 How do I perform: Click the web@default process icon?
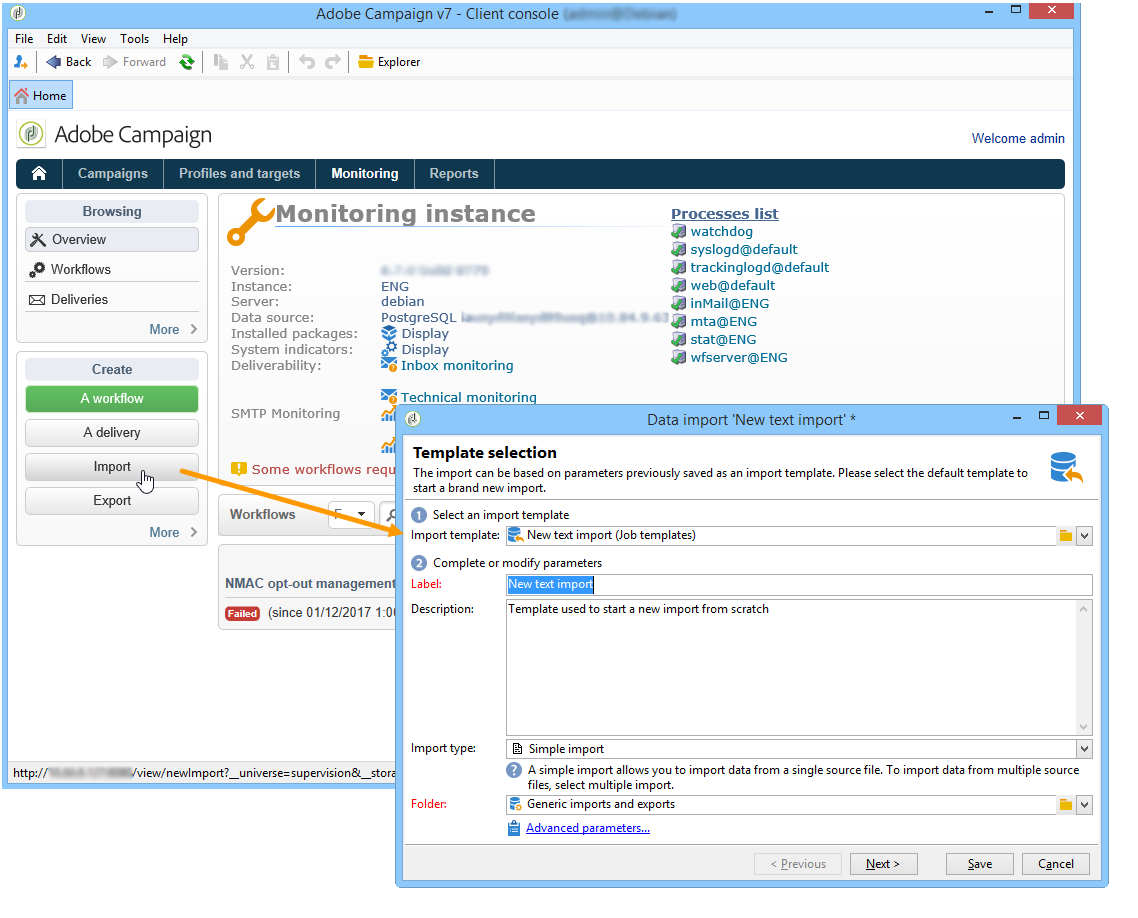679,285
